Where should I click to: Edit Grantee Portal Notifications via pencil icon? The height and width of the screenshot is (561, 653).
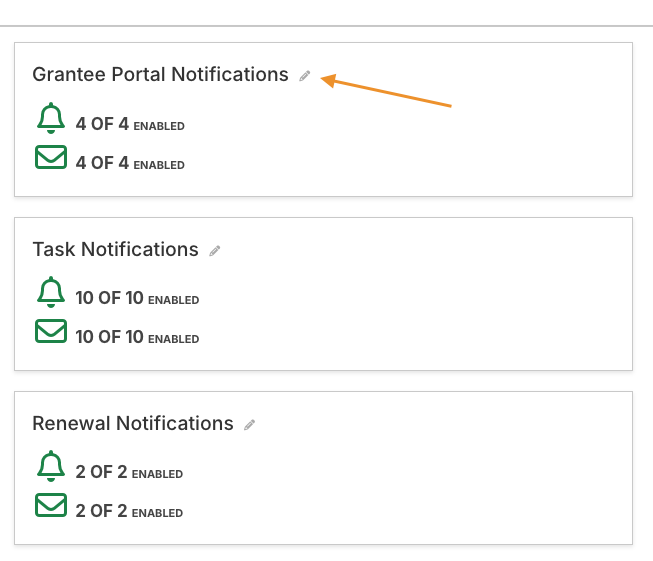(305, 76)
